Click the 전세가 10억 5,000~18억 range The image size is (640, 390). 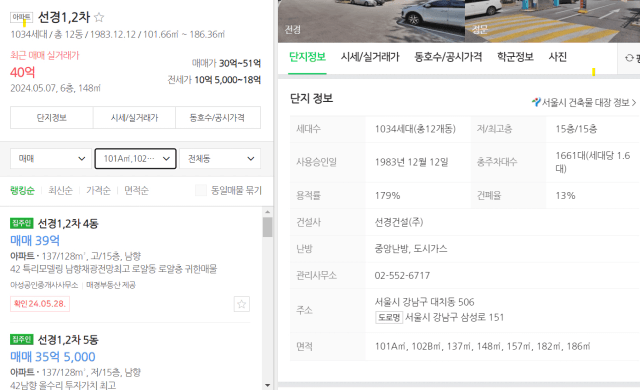tap(214, 80)
